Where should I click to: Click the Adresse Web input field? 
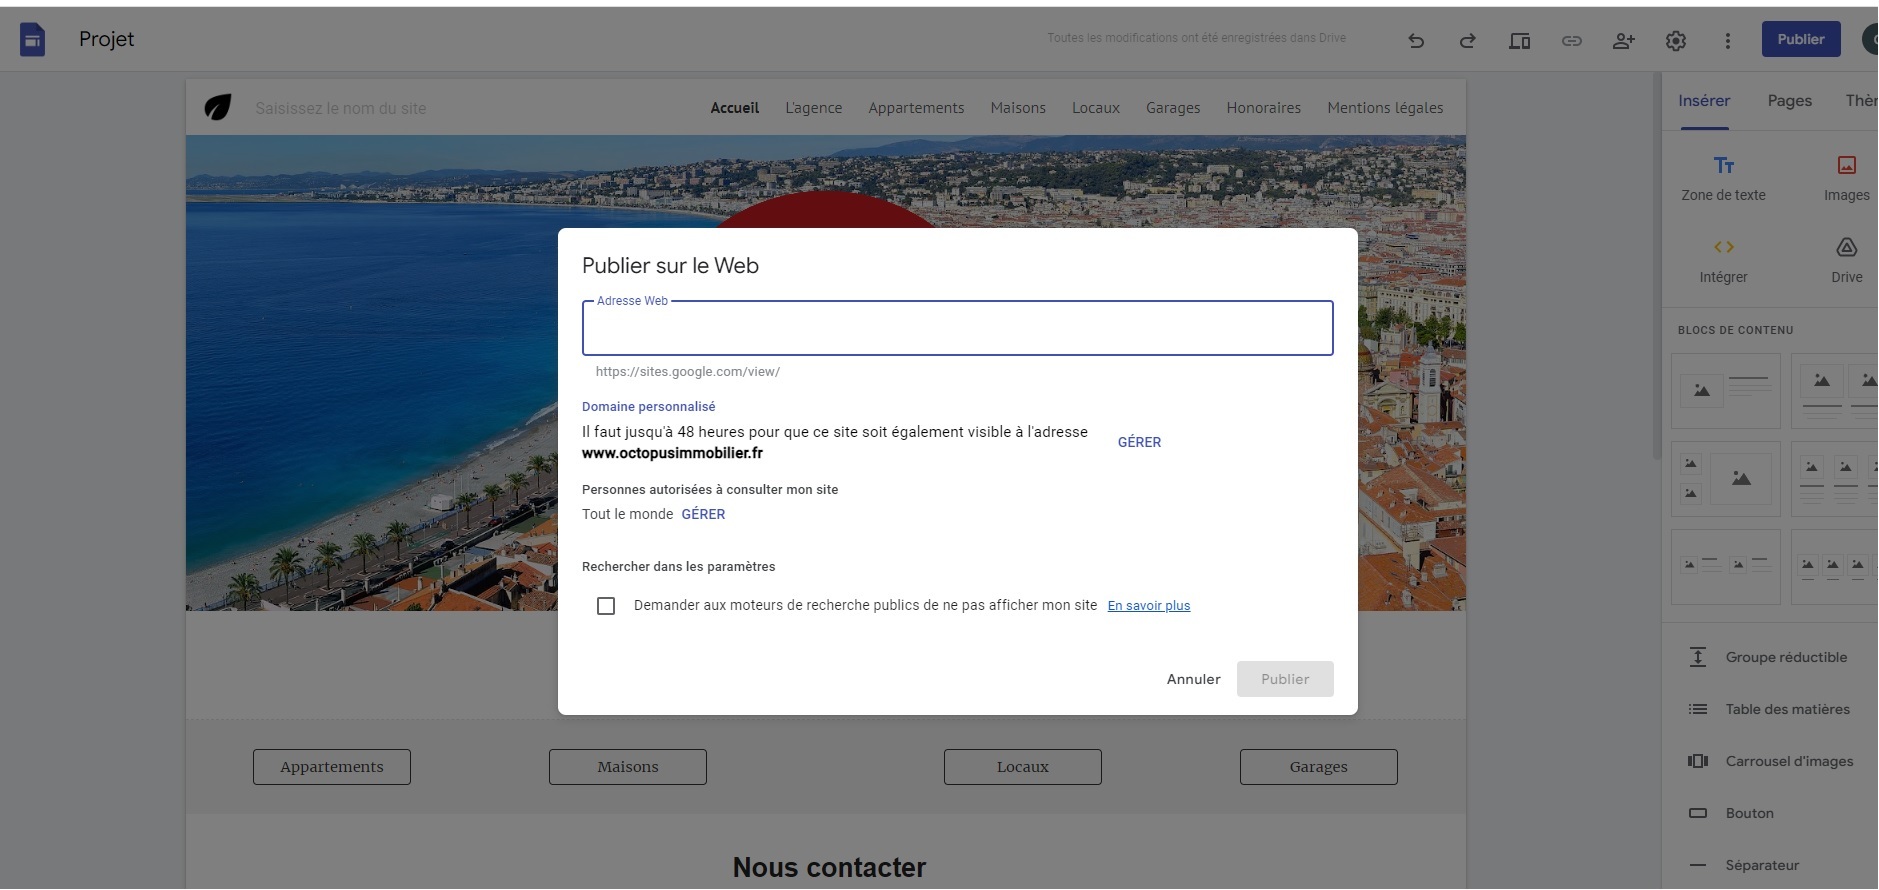point(958,329)
